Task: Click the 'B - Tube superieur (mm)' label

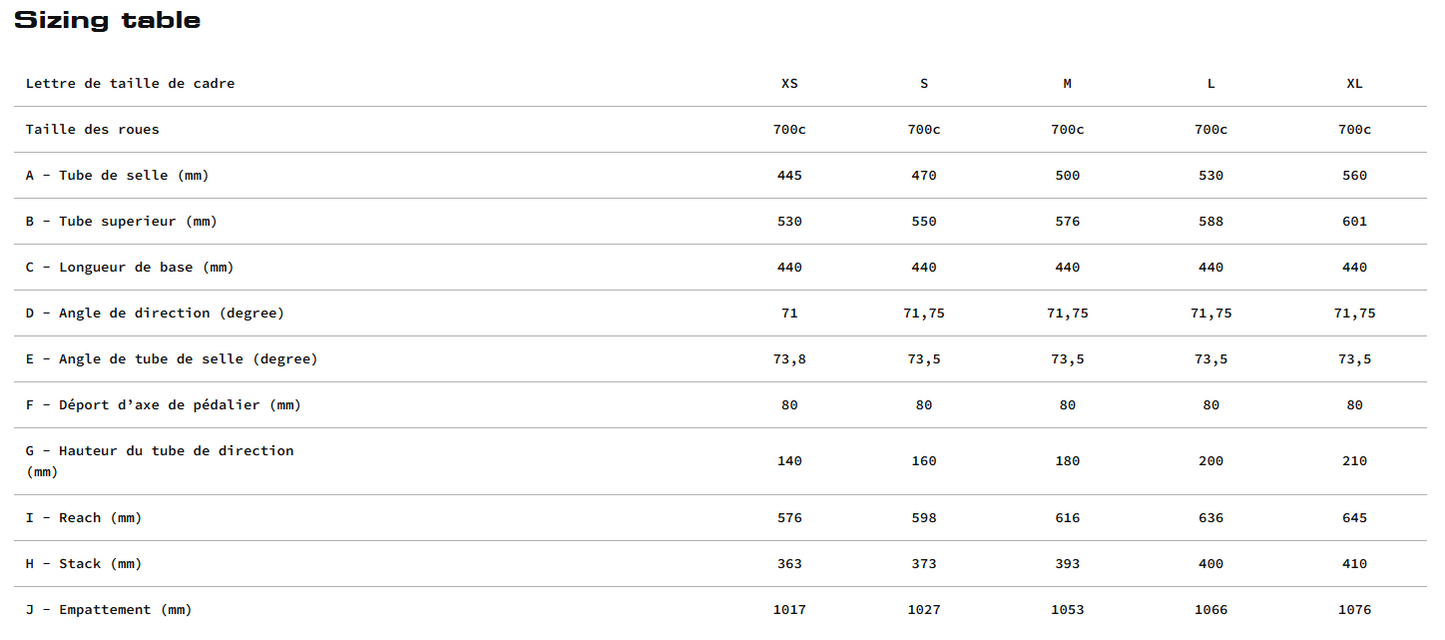Action: pos(121,222)
